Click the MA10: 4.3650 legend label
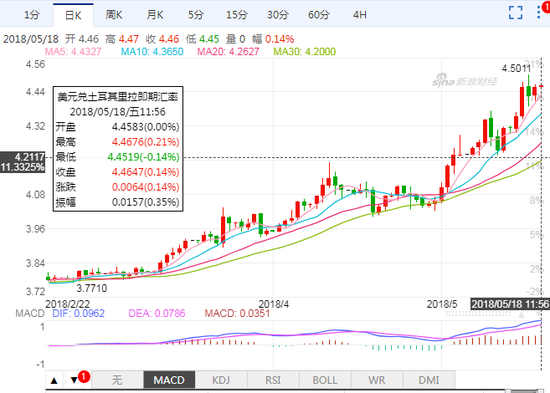The height and width of the screenshot is (393, 550). tap(152, 52)
